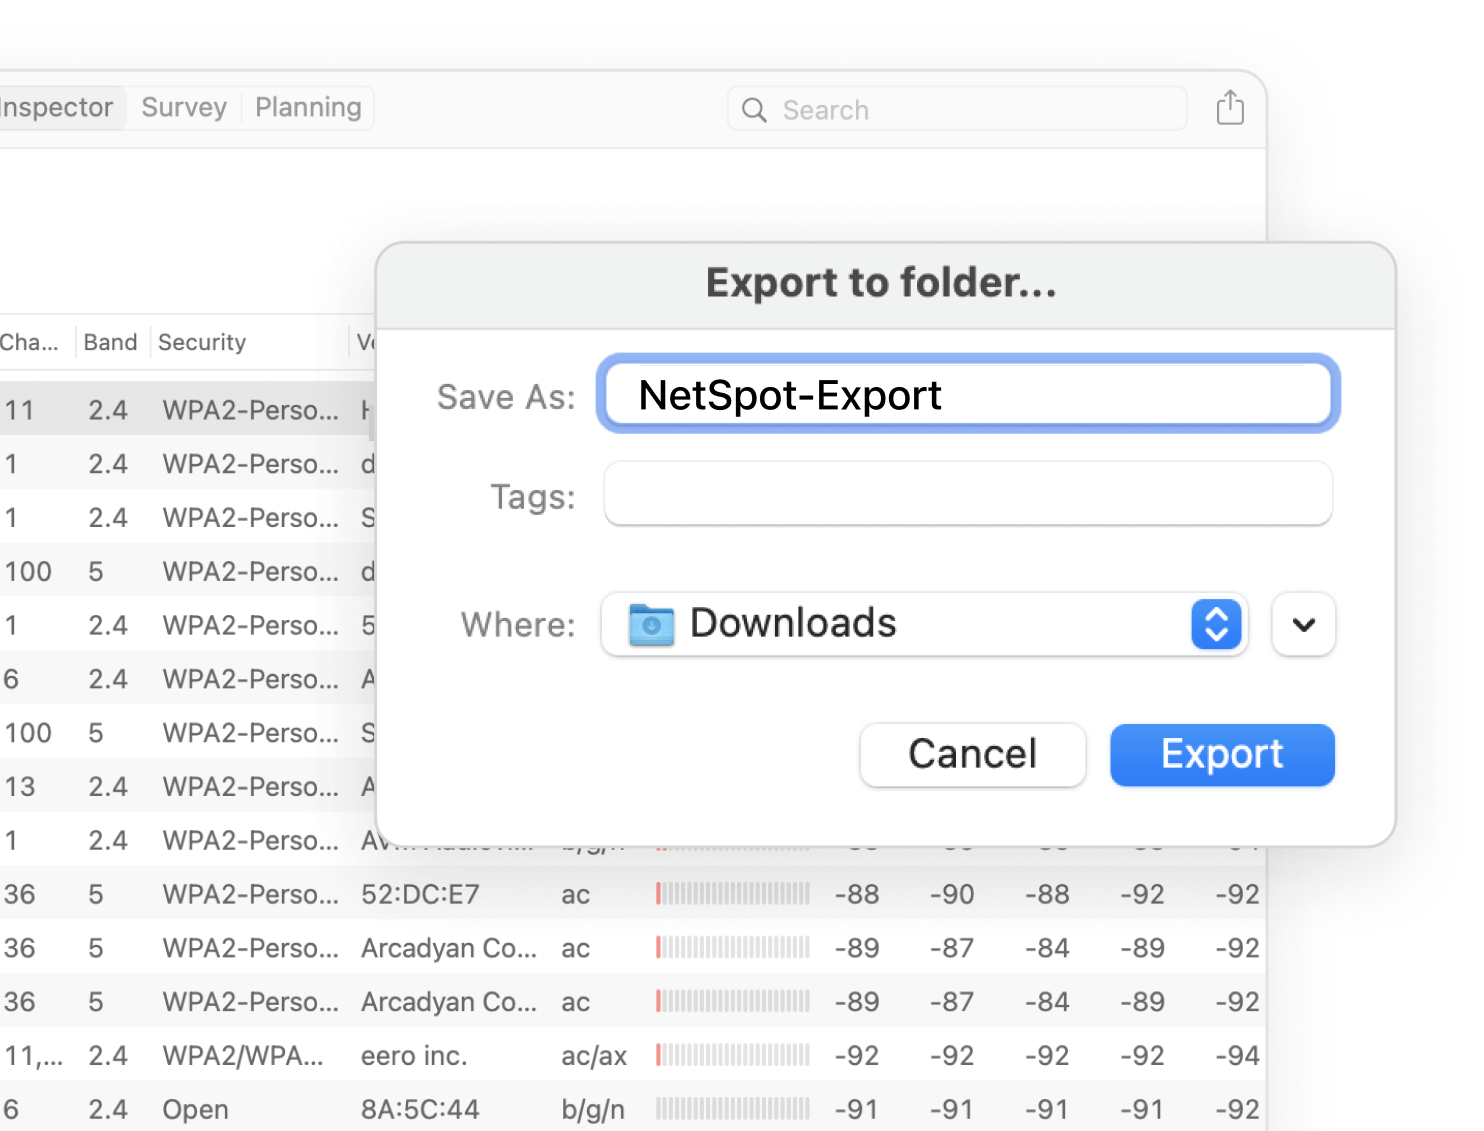
Task: Click the Save As name field
Action: (x=967, y=395)
